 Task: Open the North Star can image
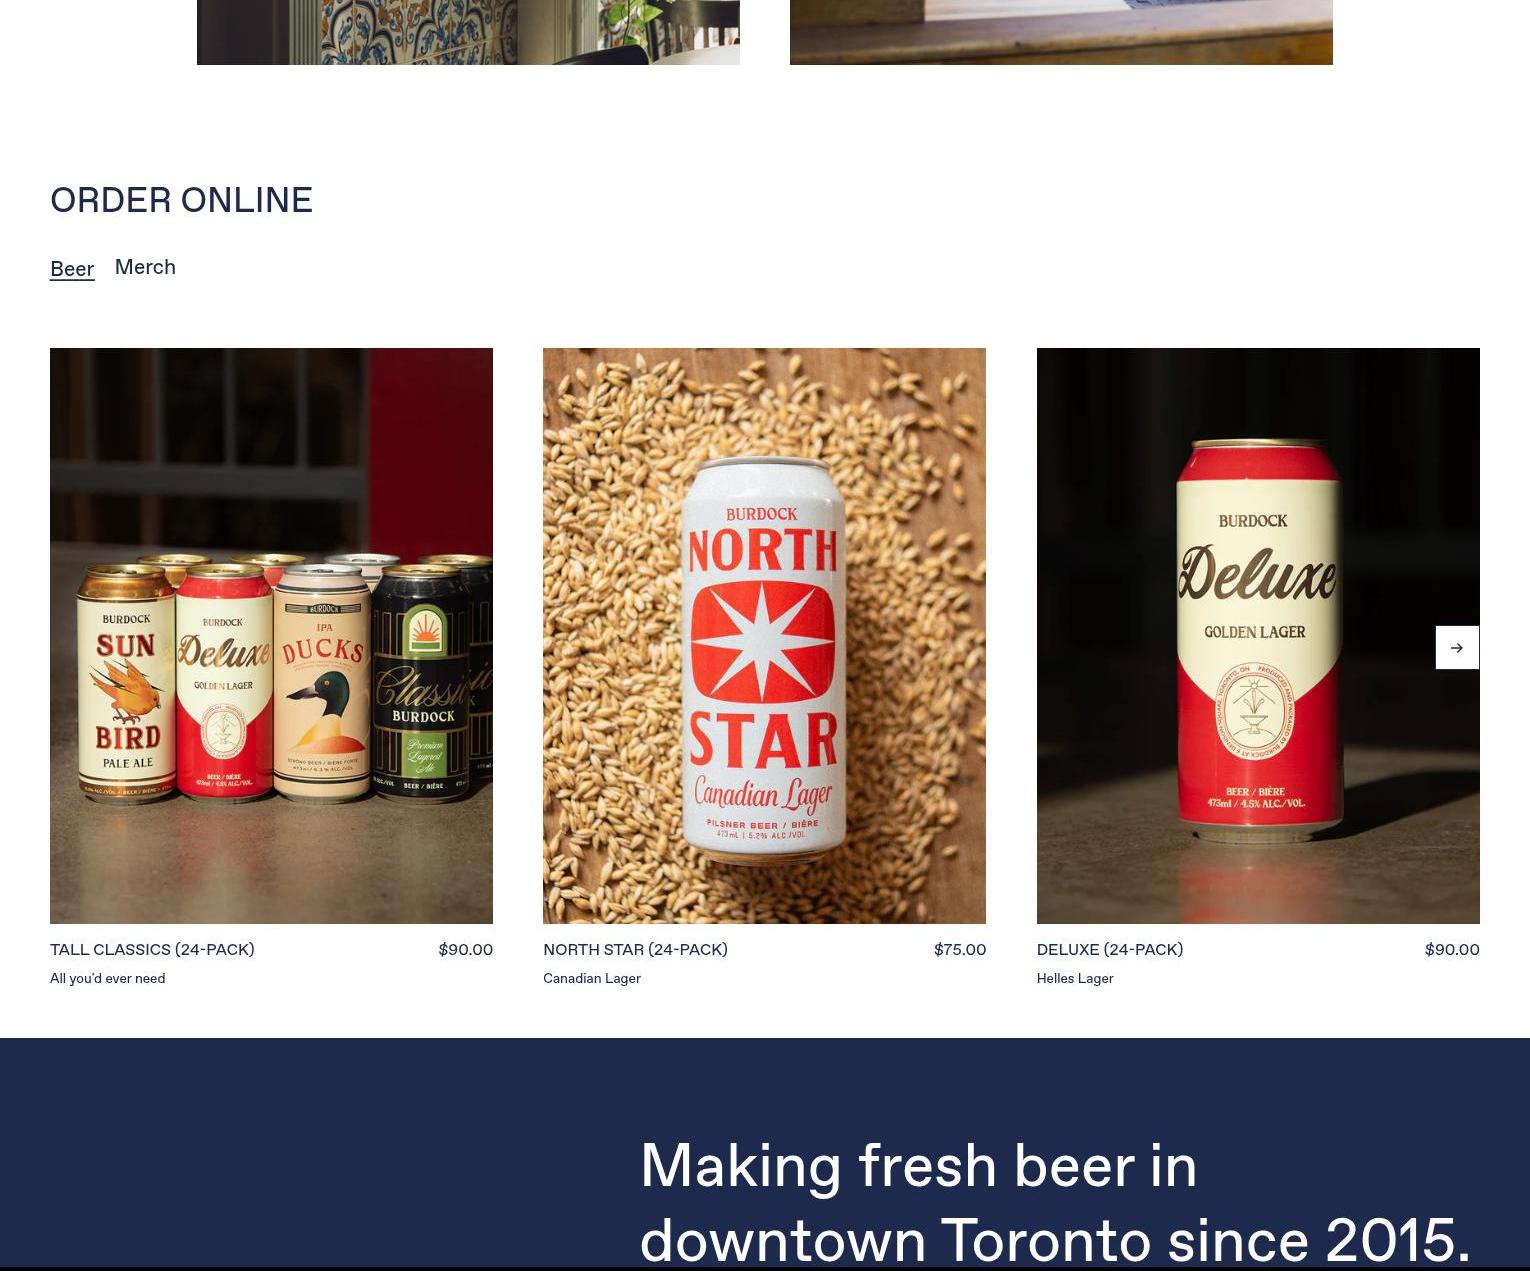pos(764,636)
